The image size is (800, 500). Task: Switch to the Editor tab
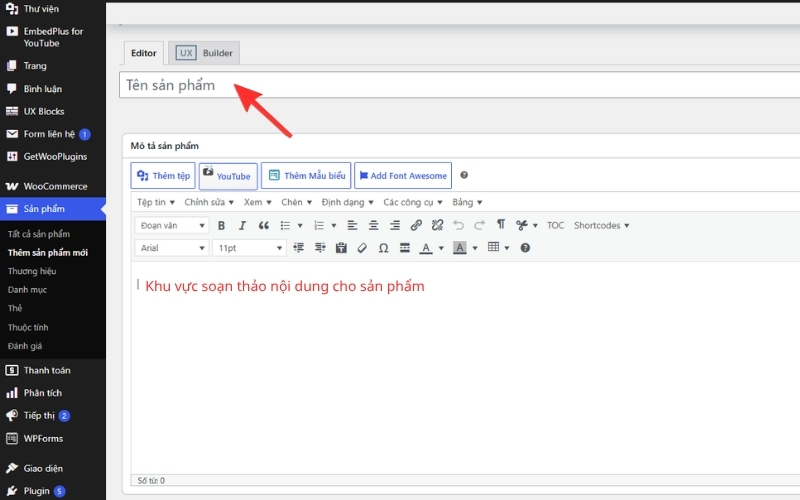[144, 53]
